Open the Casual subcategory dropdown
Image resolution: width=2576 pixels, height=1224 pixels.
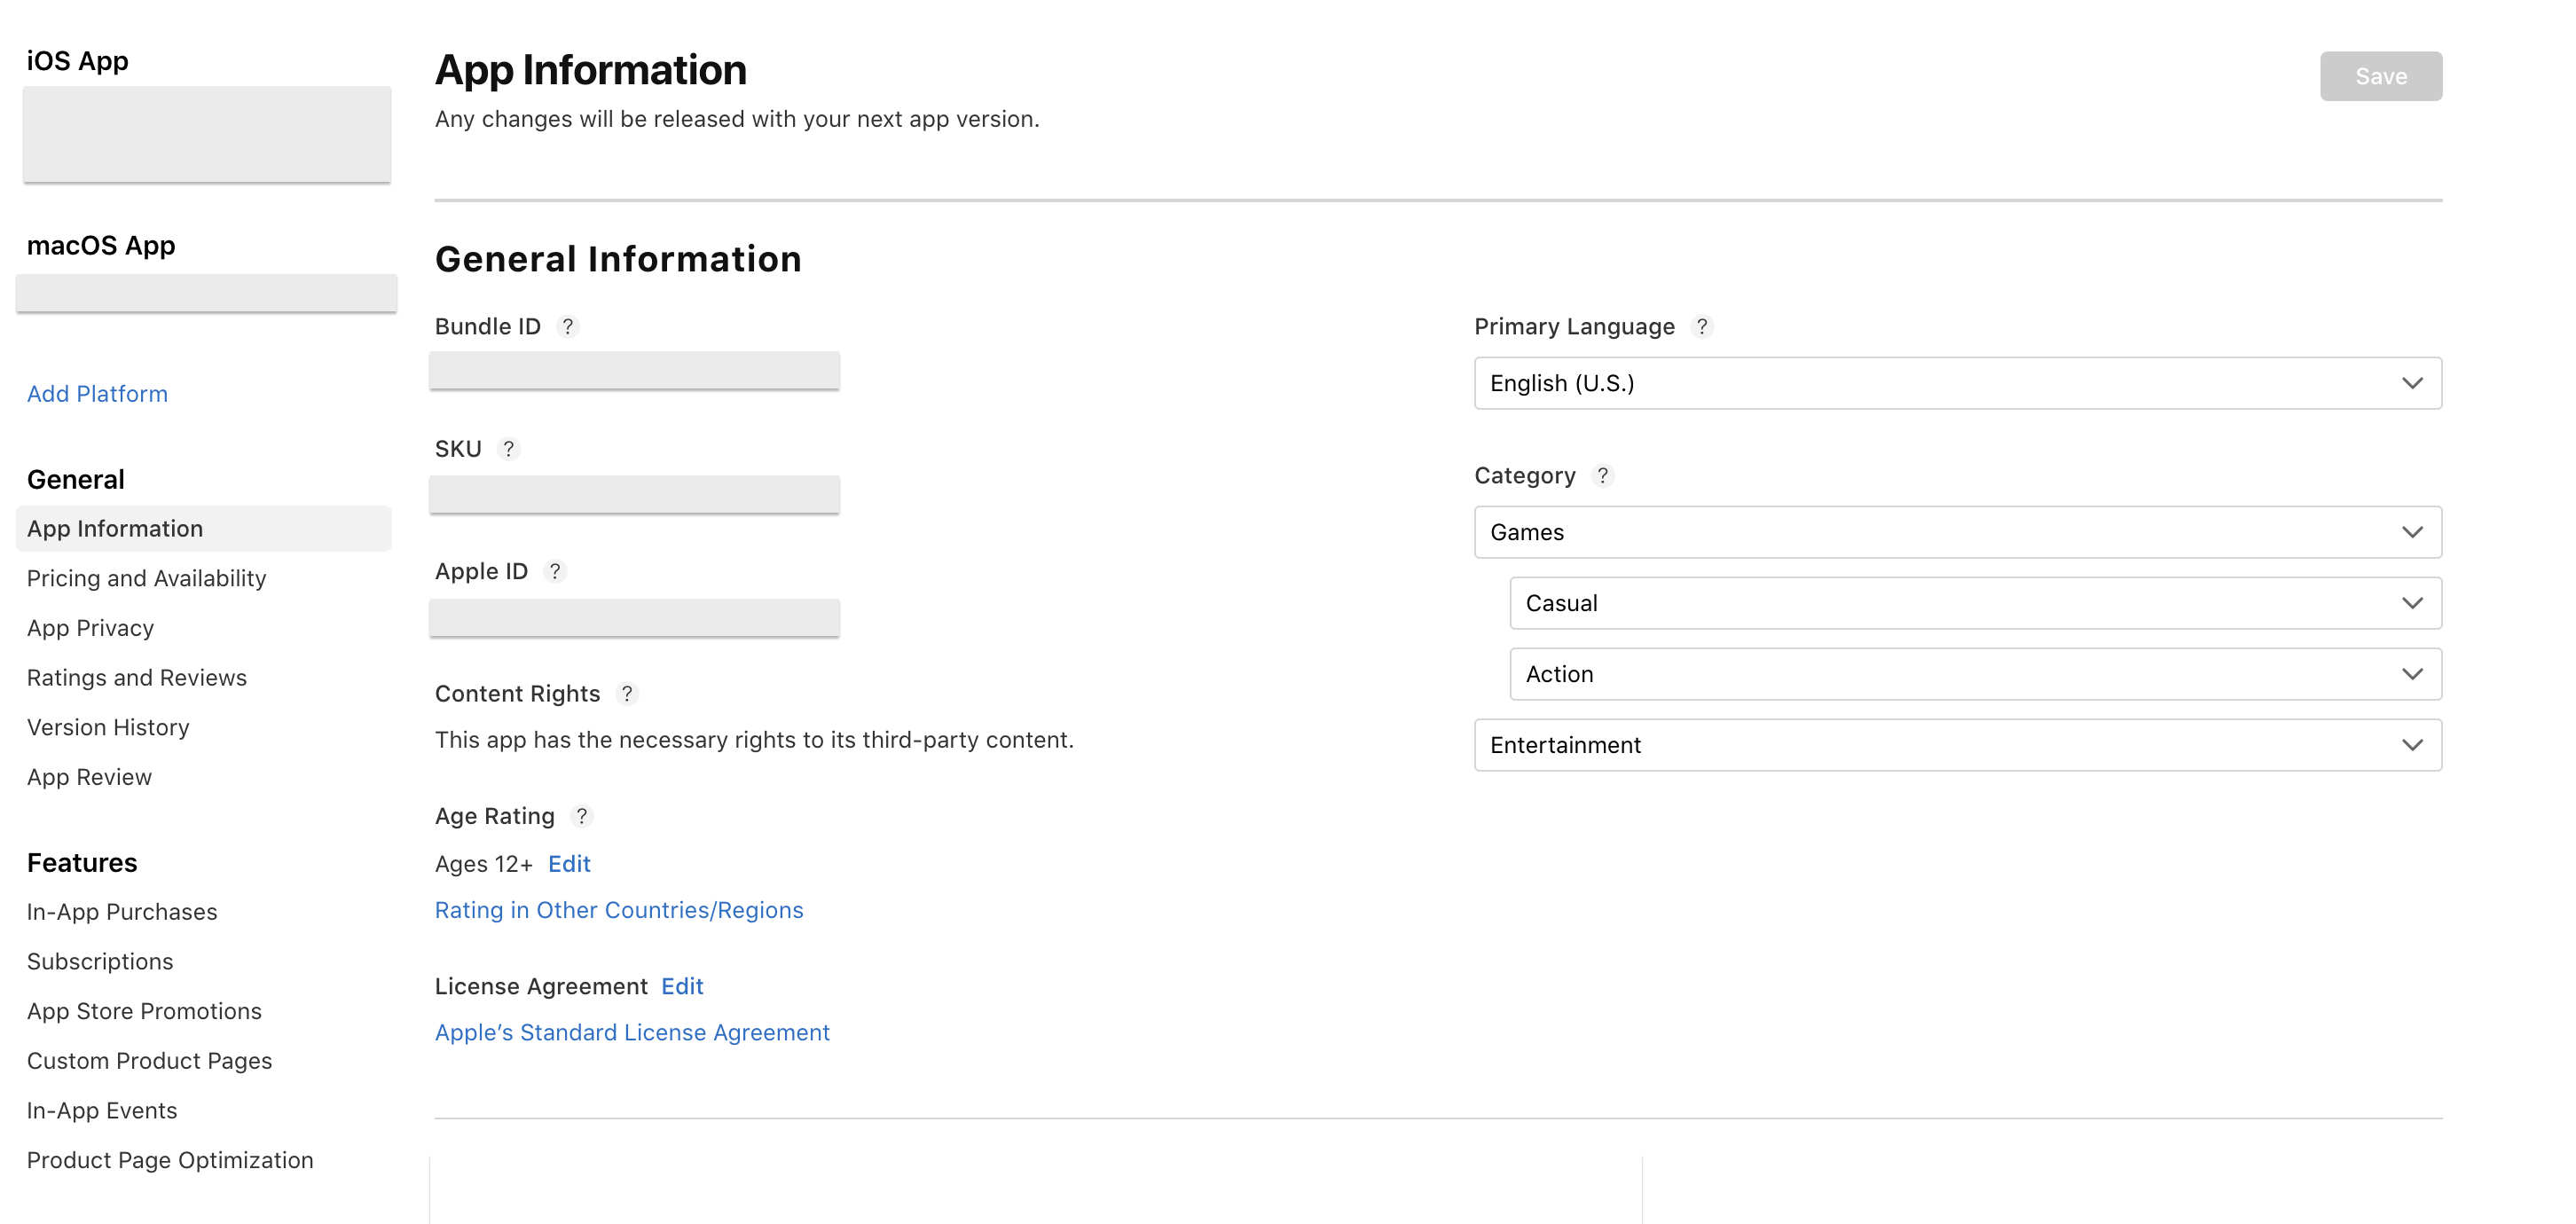tap(1975, 603)
